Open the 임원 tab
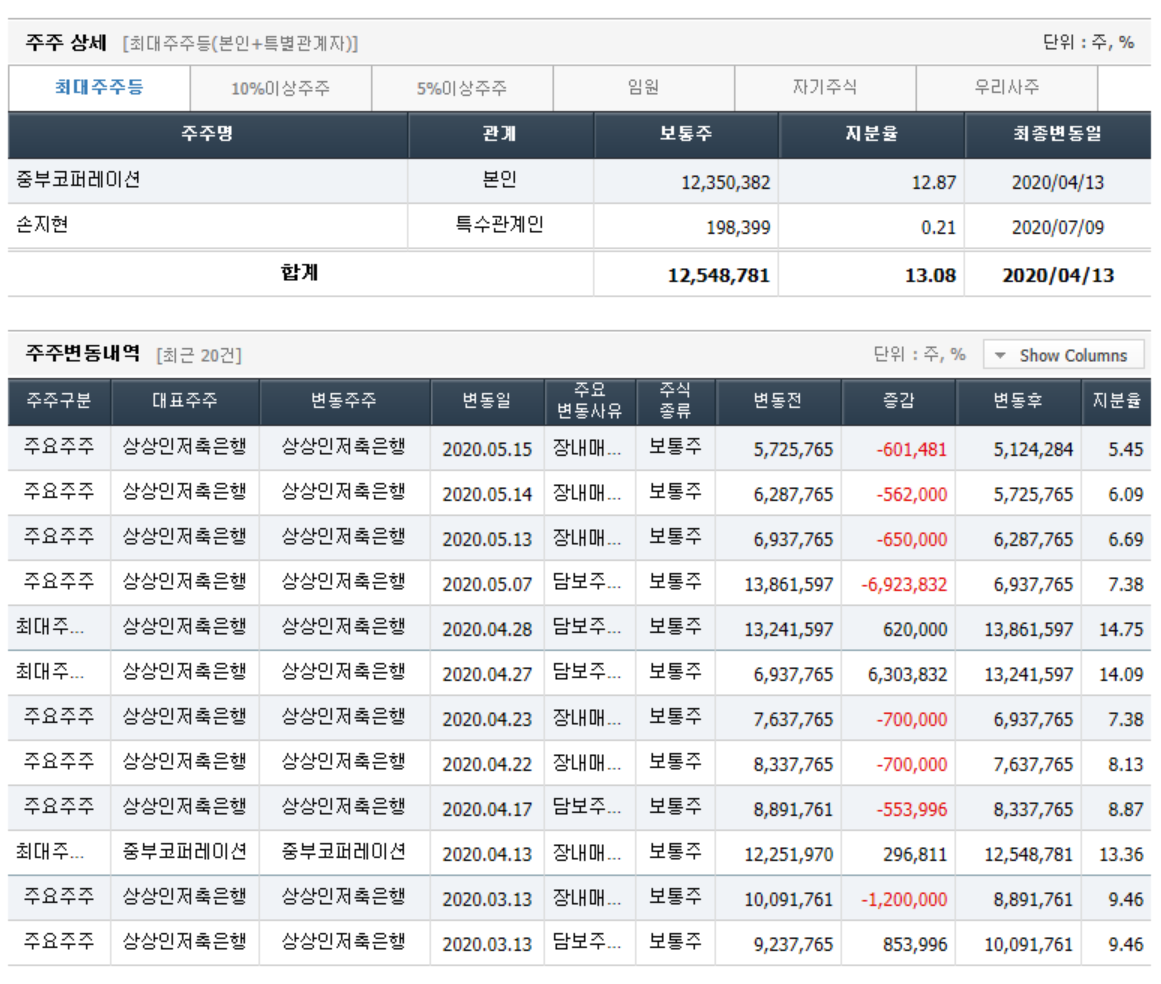The width and height of the screenshot is (1161, 984). [x=643, y=88]
